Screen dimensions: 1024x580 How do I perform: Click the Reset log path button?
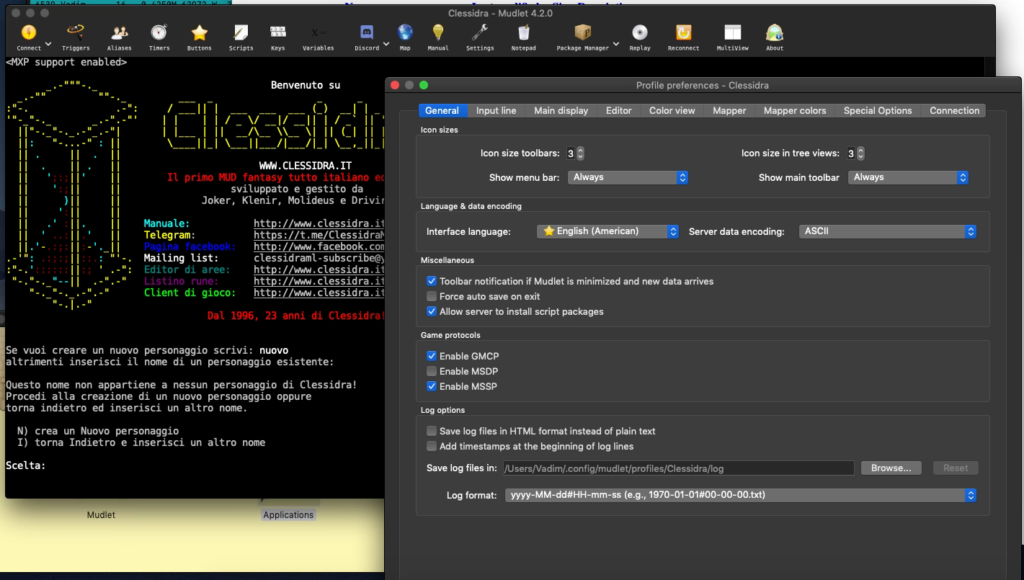pyautogui.click(x=955, y=468)
